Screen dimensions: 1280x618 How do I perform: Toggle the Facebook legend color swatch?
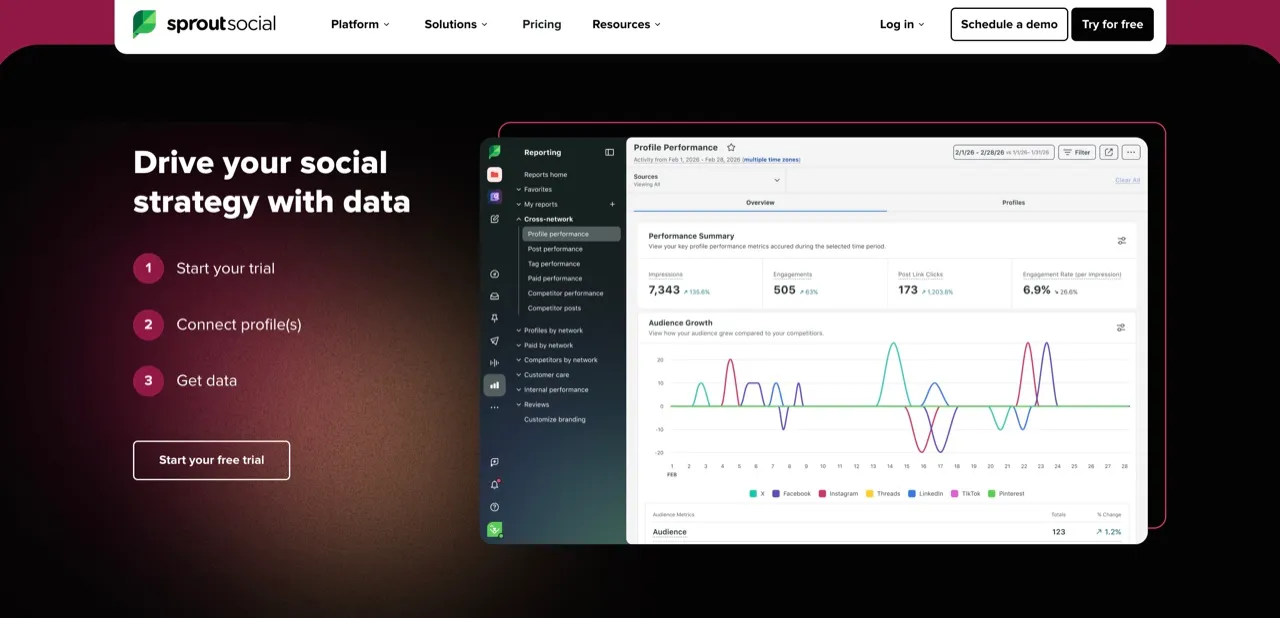point(776,494)
